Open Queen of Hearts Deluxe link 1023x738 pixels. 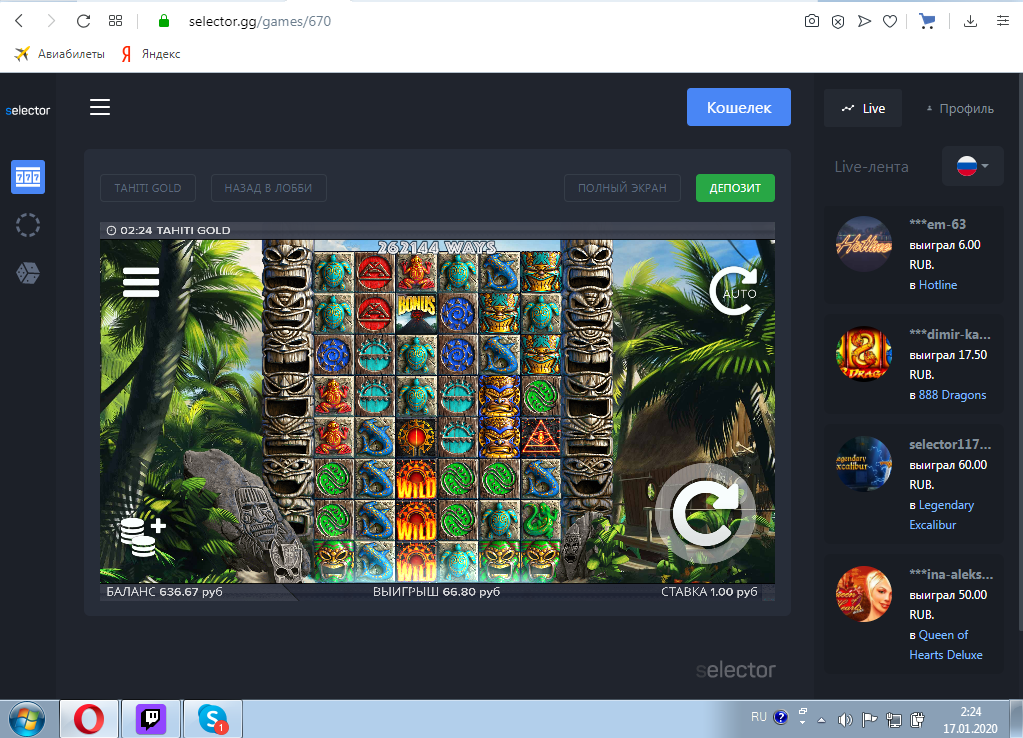pyautogui.click(x=945, y=645)
